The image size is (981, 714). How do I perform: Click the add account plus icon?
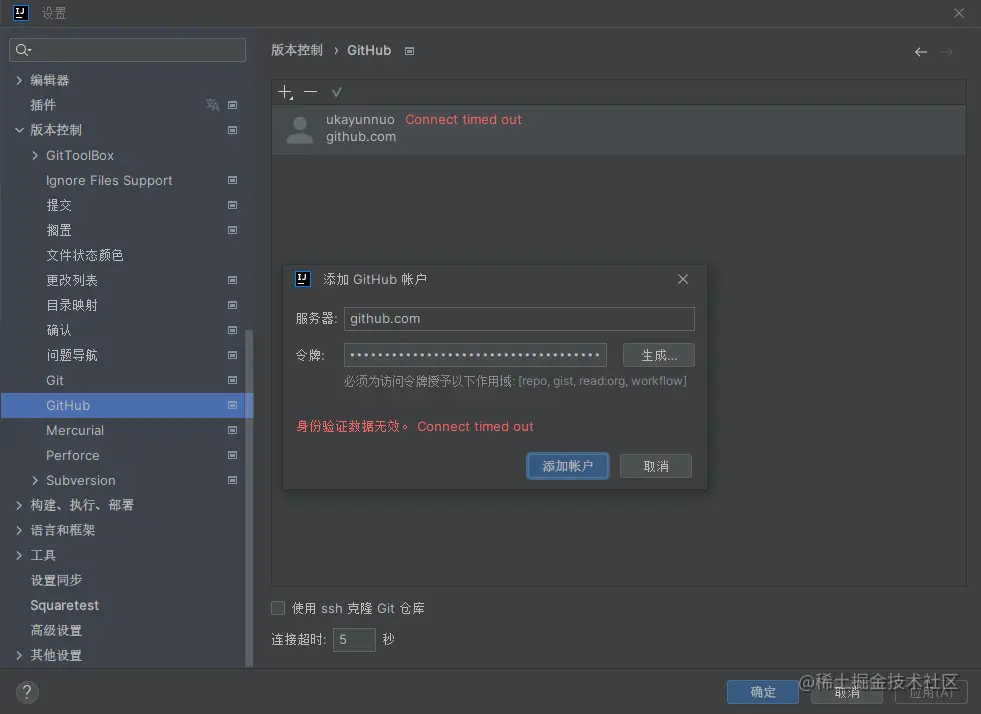285,92
